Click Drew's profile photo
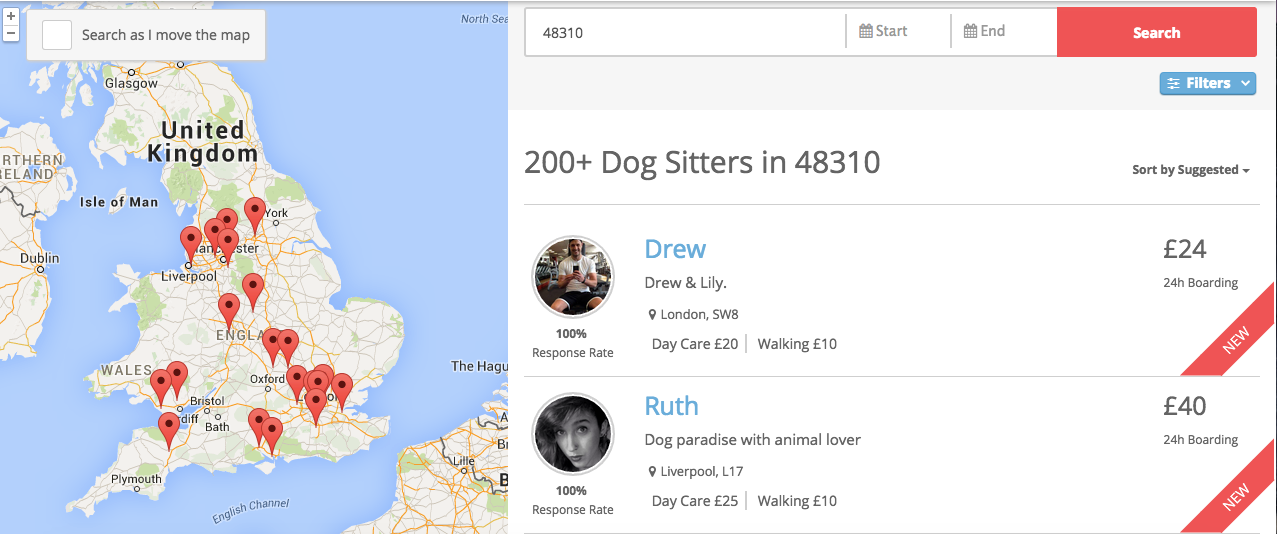 pos(573,277)
